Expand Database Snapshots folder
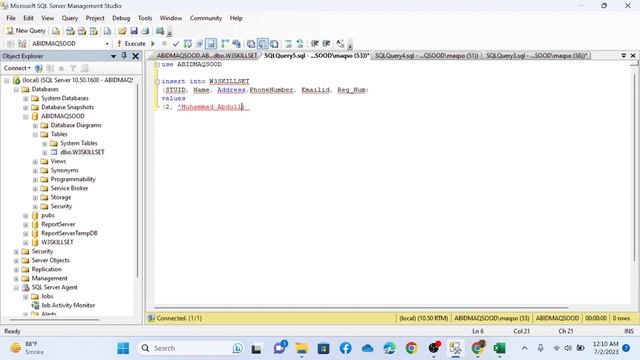The height and width of the screenshot is (360, 640). click(x=26, y=107)
